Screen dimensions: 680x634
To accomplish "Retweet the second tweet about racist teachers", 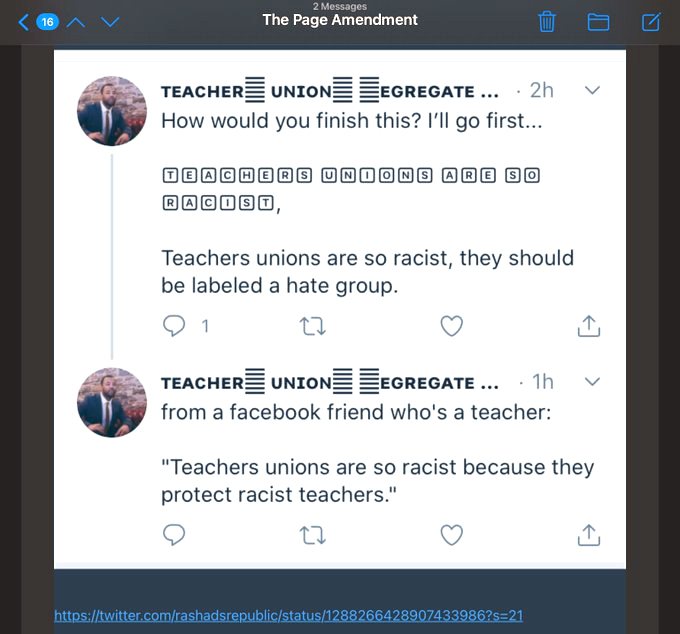I will pyautogui.click(x=314, y=535).
